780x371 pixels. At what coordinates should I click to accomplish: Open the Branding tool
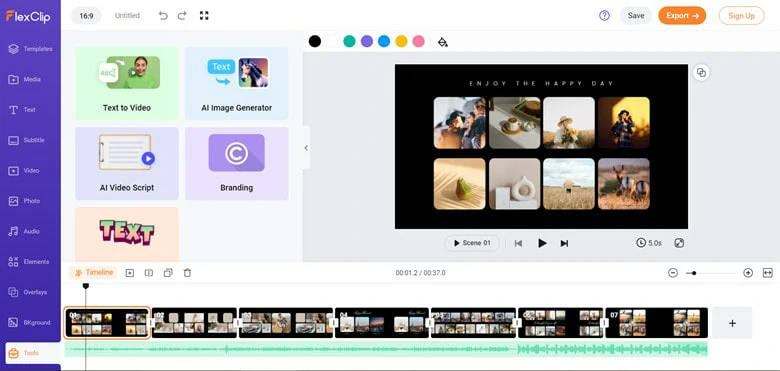(237, 164)
